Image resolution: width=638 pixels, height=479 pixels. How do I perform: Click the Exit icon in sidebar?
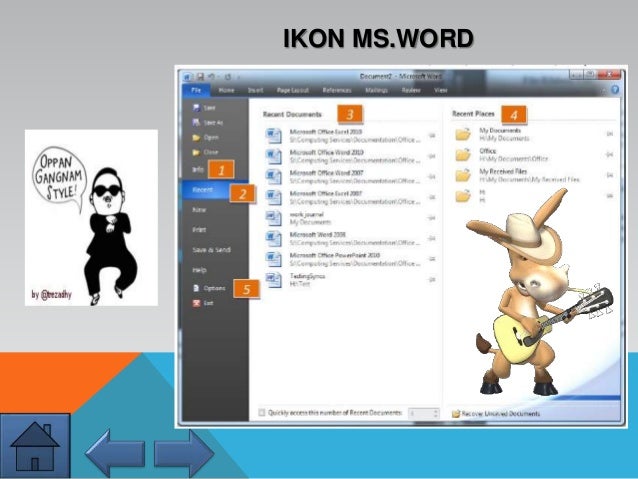[x=196, y=303]
